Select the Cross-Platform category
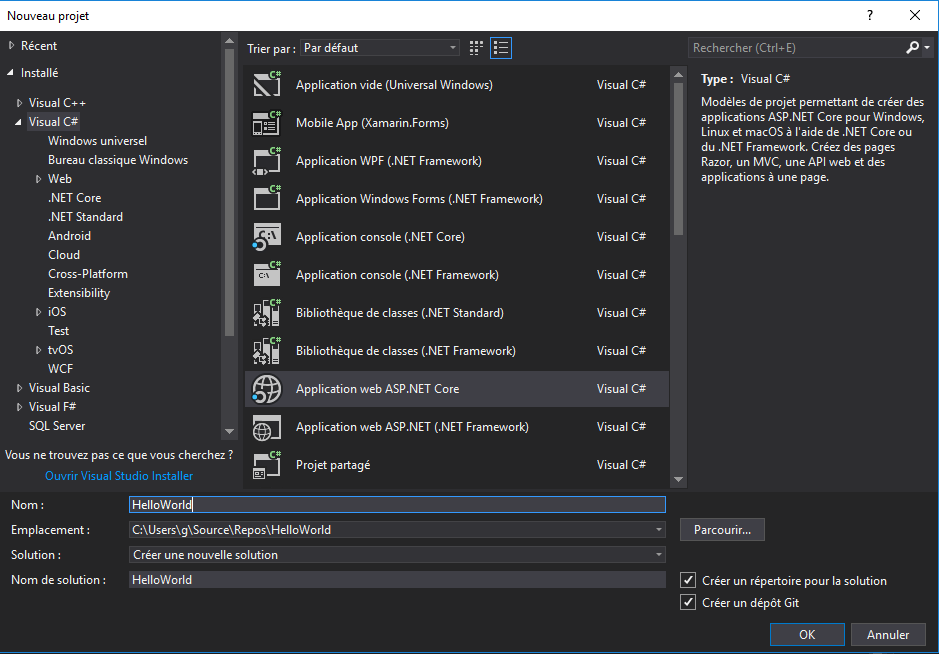Image resolution: width=939 pixels, height=654 pixels. click(87, 274)
